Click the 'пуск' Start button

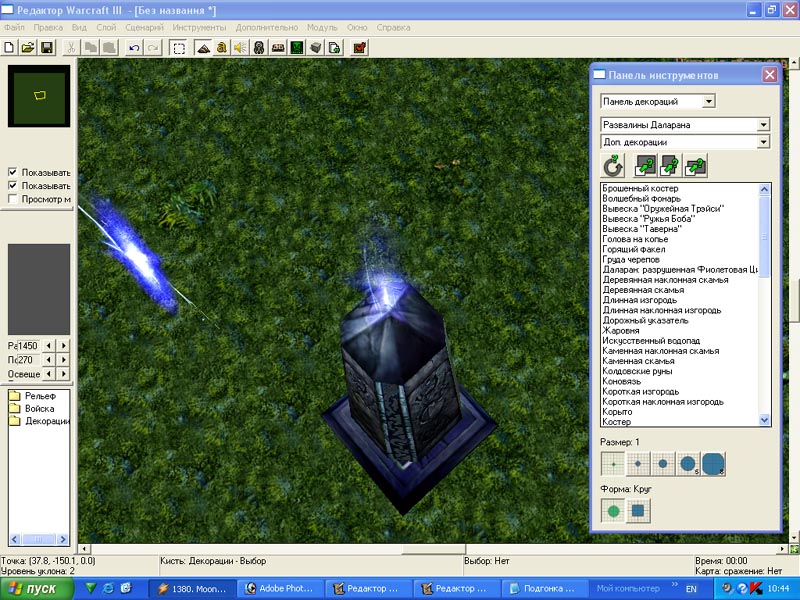pyautogui.click(x=37, y=588)
